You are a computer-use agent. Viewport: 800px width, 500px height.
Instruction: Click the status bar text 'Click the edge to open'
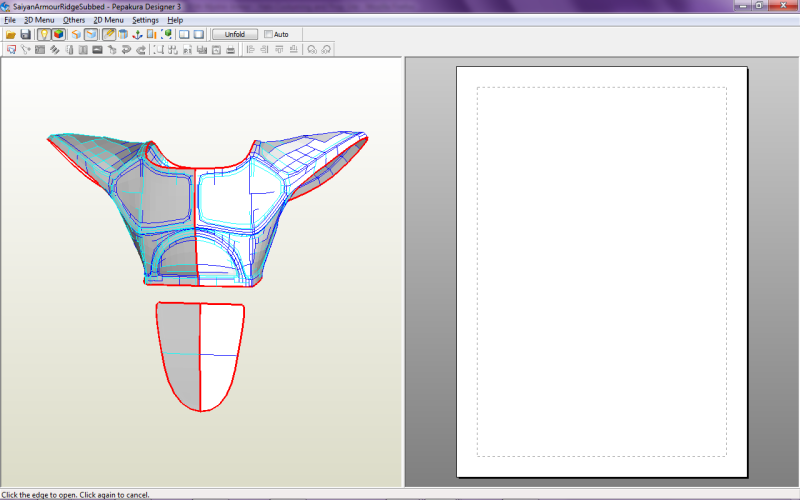pyautogui.click(x=76, y=495)
